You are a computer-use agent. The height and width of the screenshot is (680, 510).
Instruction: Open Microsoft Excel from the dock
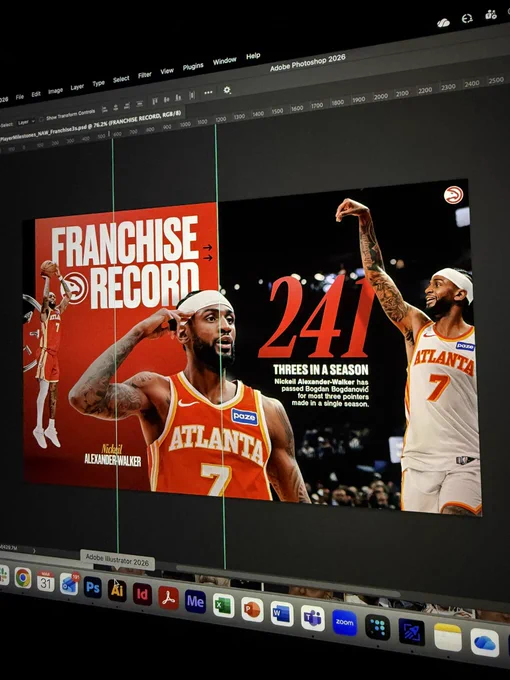point(223,605)
